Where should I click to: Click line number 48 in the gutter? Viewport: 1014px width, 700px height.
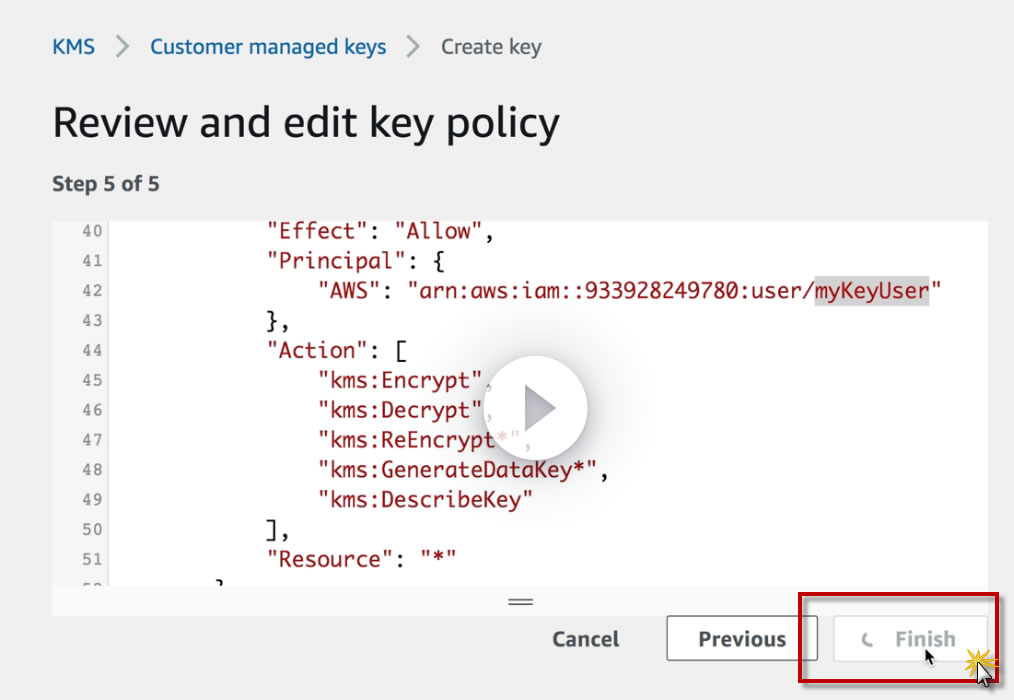pyautogui.click(x=92, y=469)
